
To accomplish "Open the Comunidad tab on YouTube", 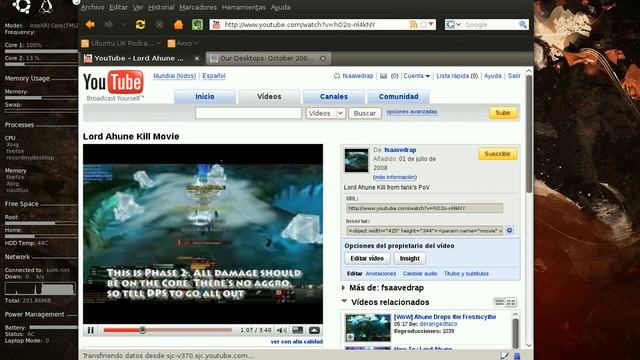I will (398, 97).
